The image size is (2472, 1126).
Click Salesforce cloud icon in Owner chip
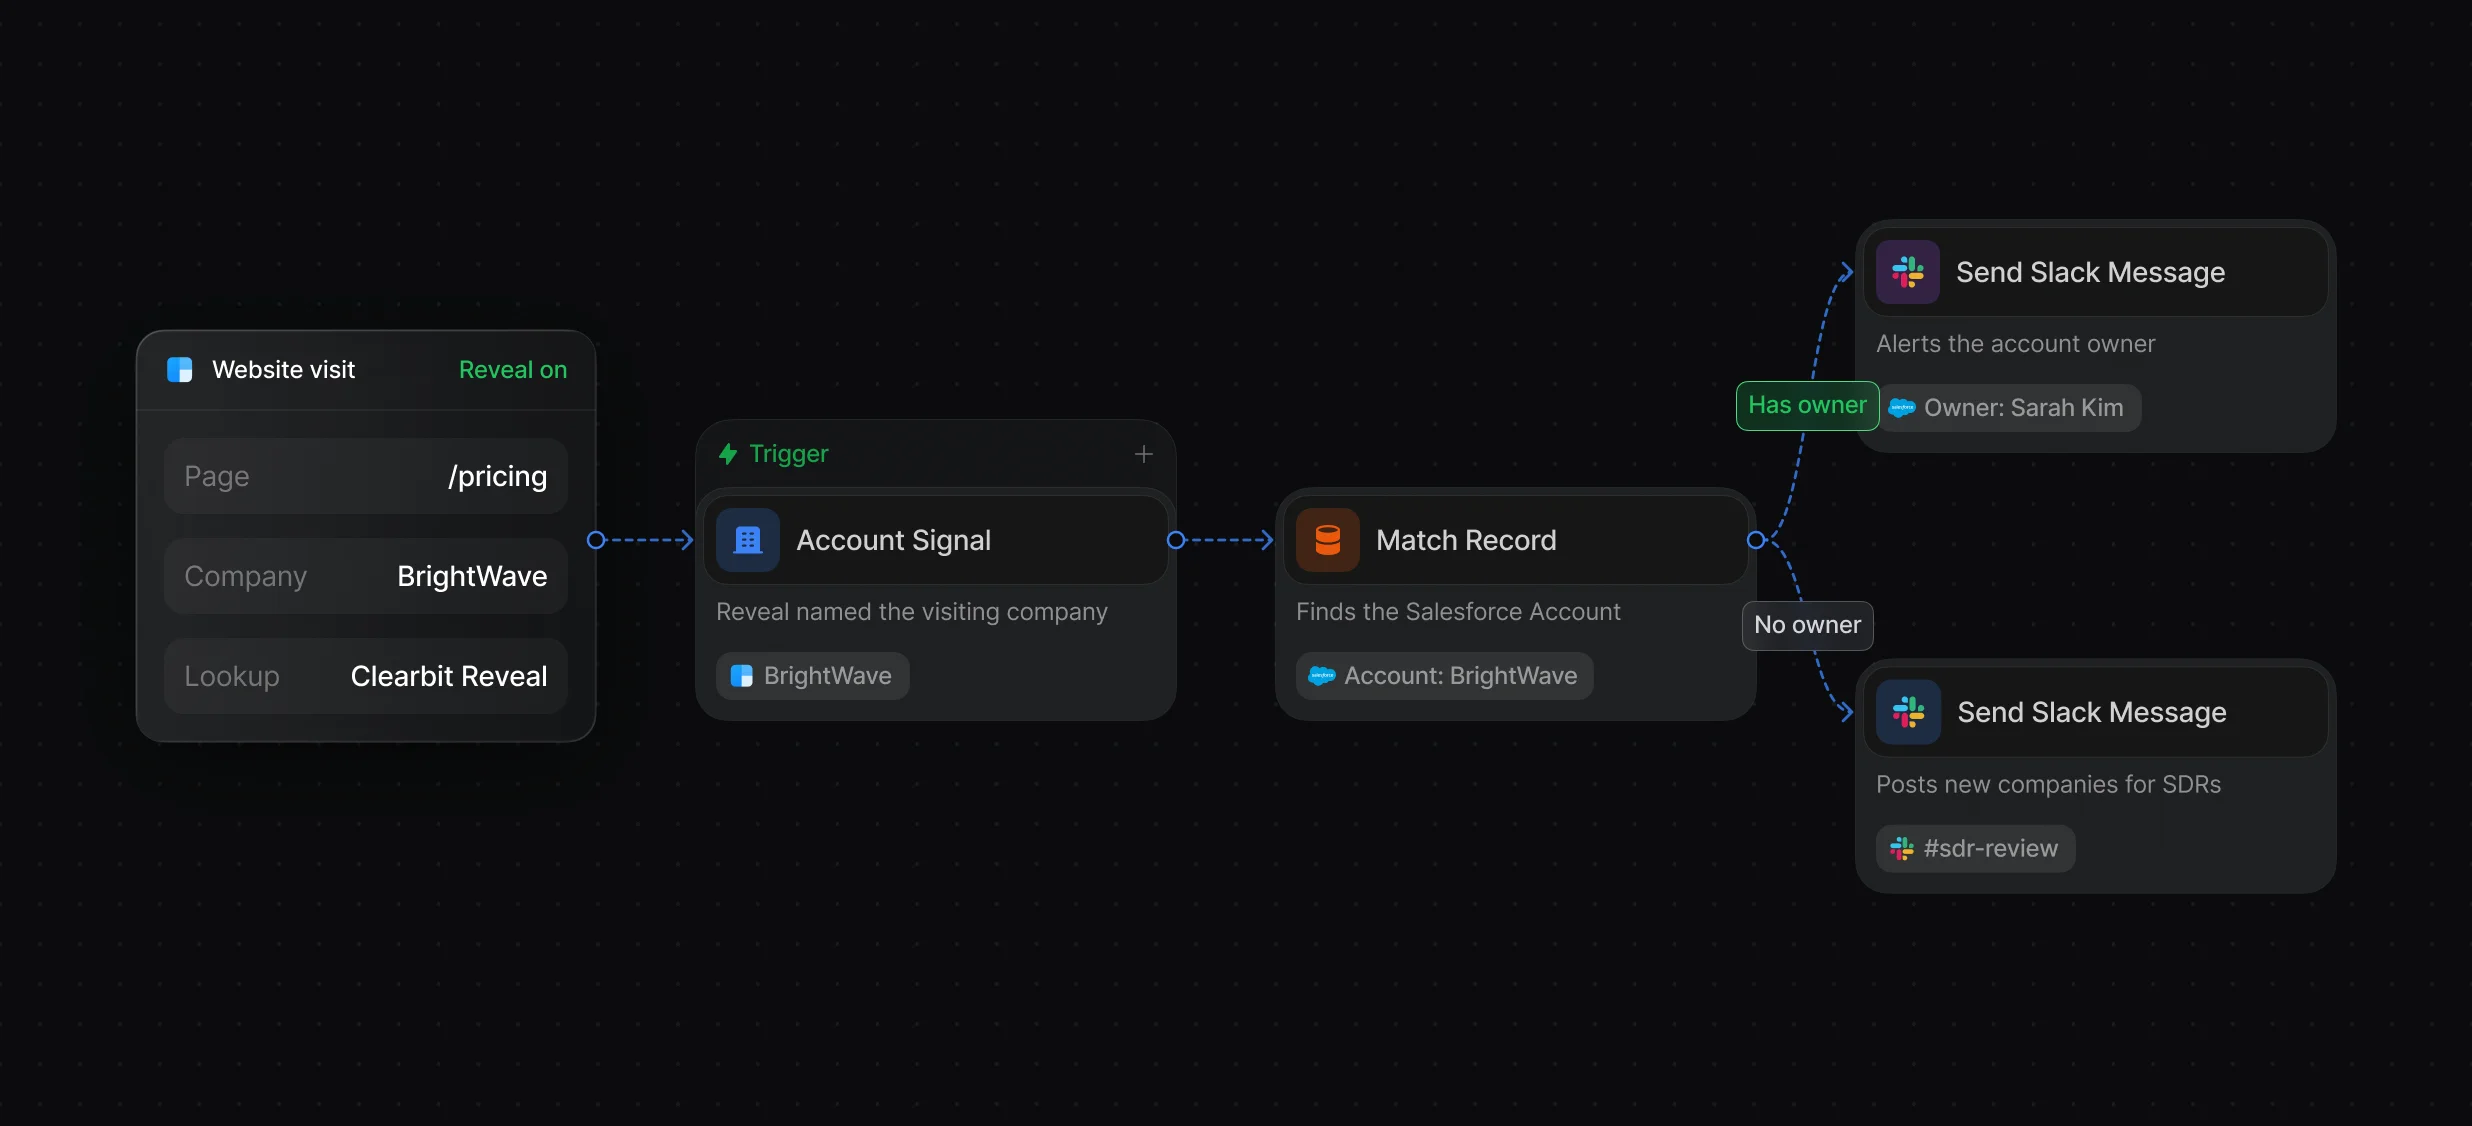pyautogui.click(x=1902, y=408)
